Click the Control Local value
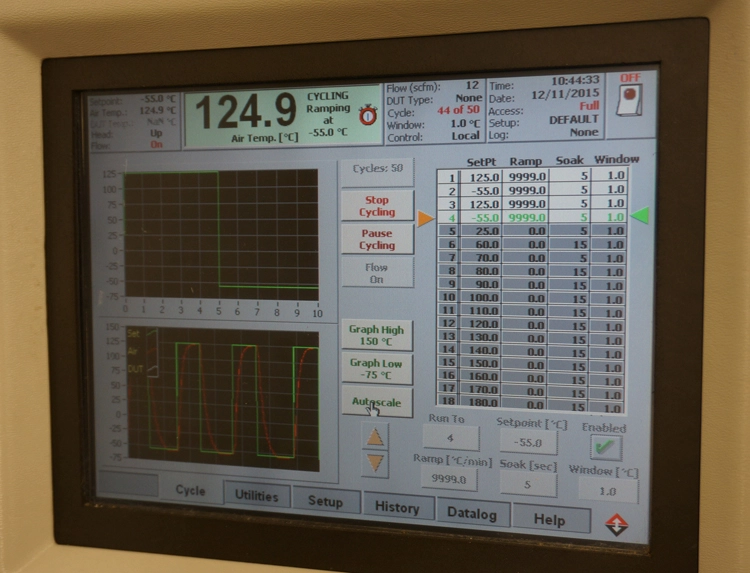The height and width of the screenshot is (573, 750). tap(465, 136)
